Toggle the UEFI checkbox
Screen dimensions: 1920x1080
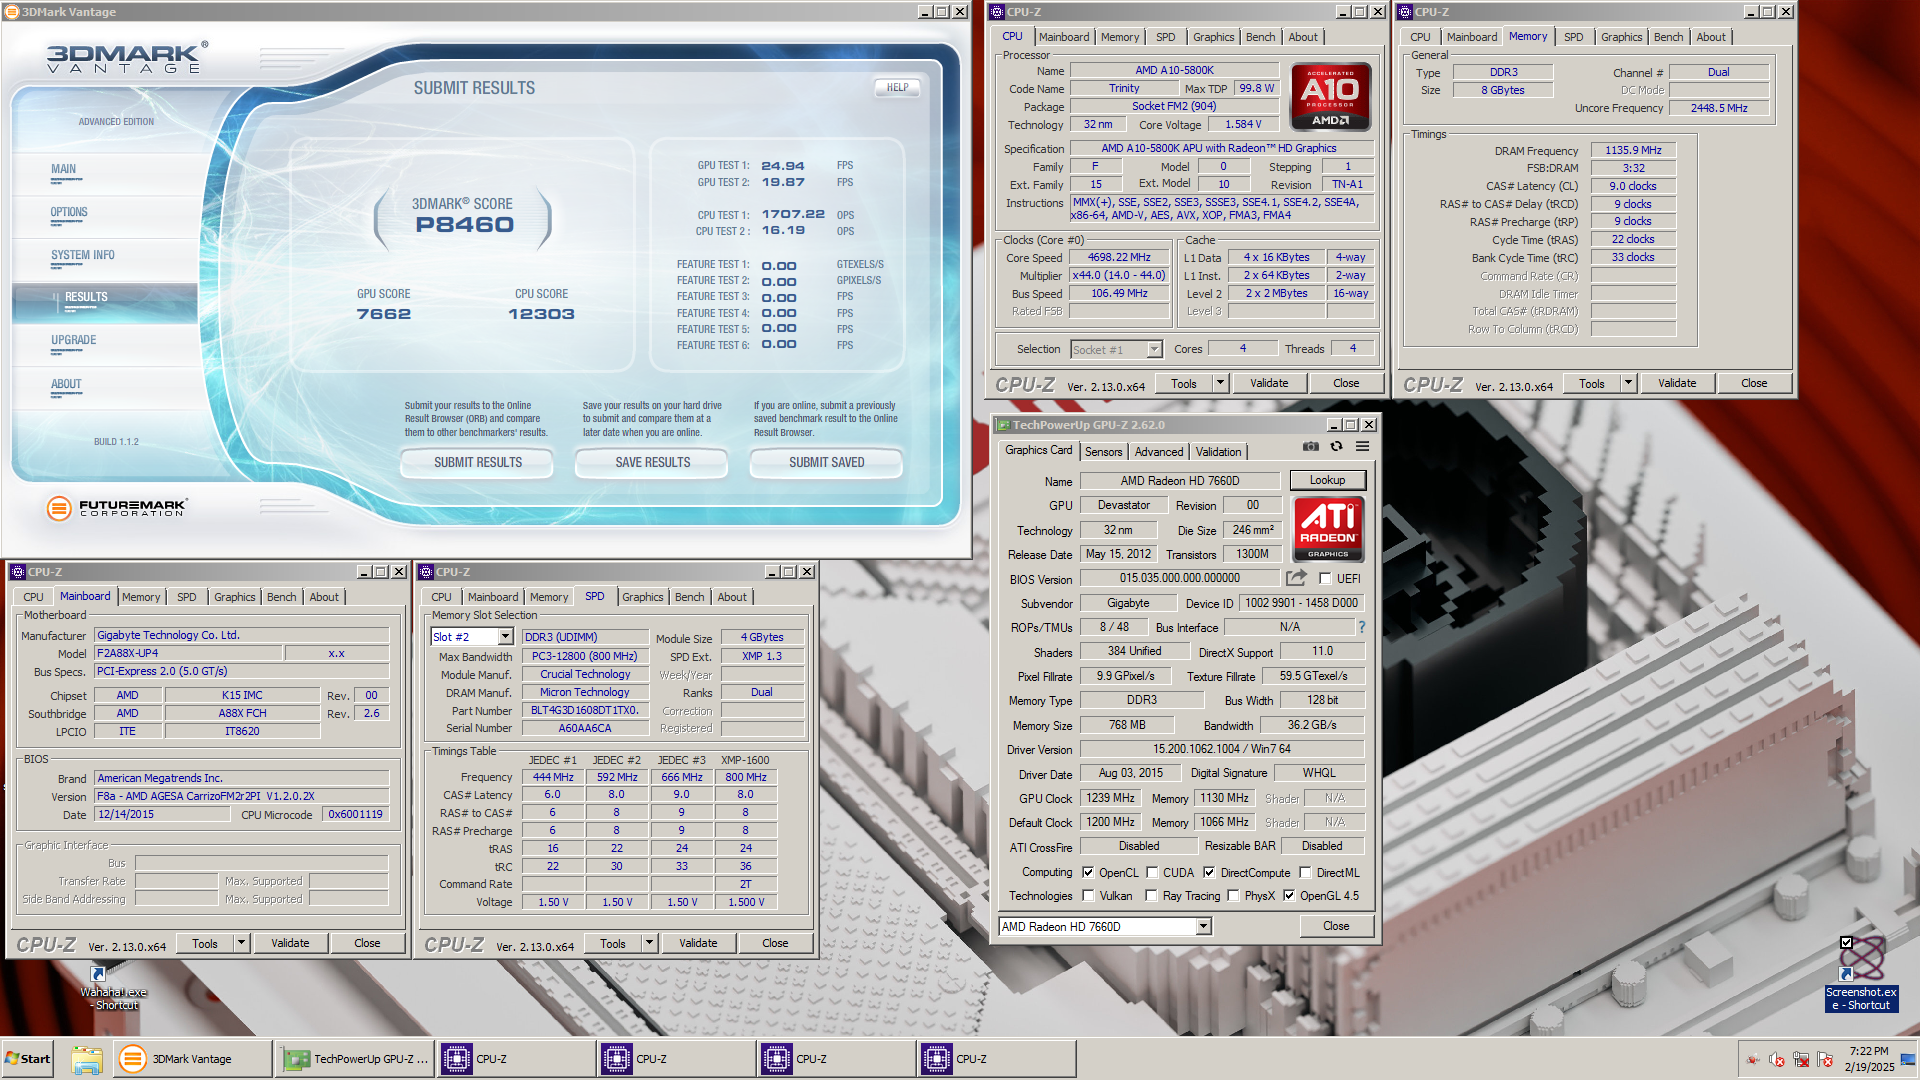tap(1325, 578)
